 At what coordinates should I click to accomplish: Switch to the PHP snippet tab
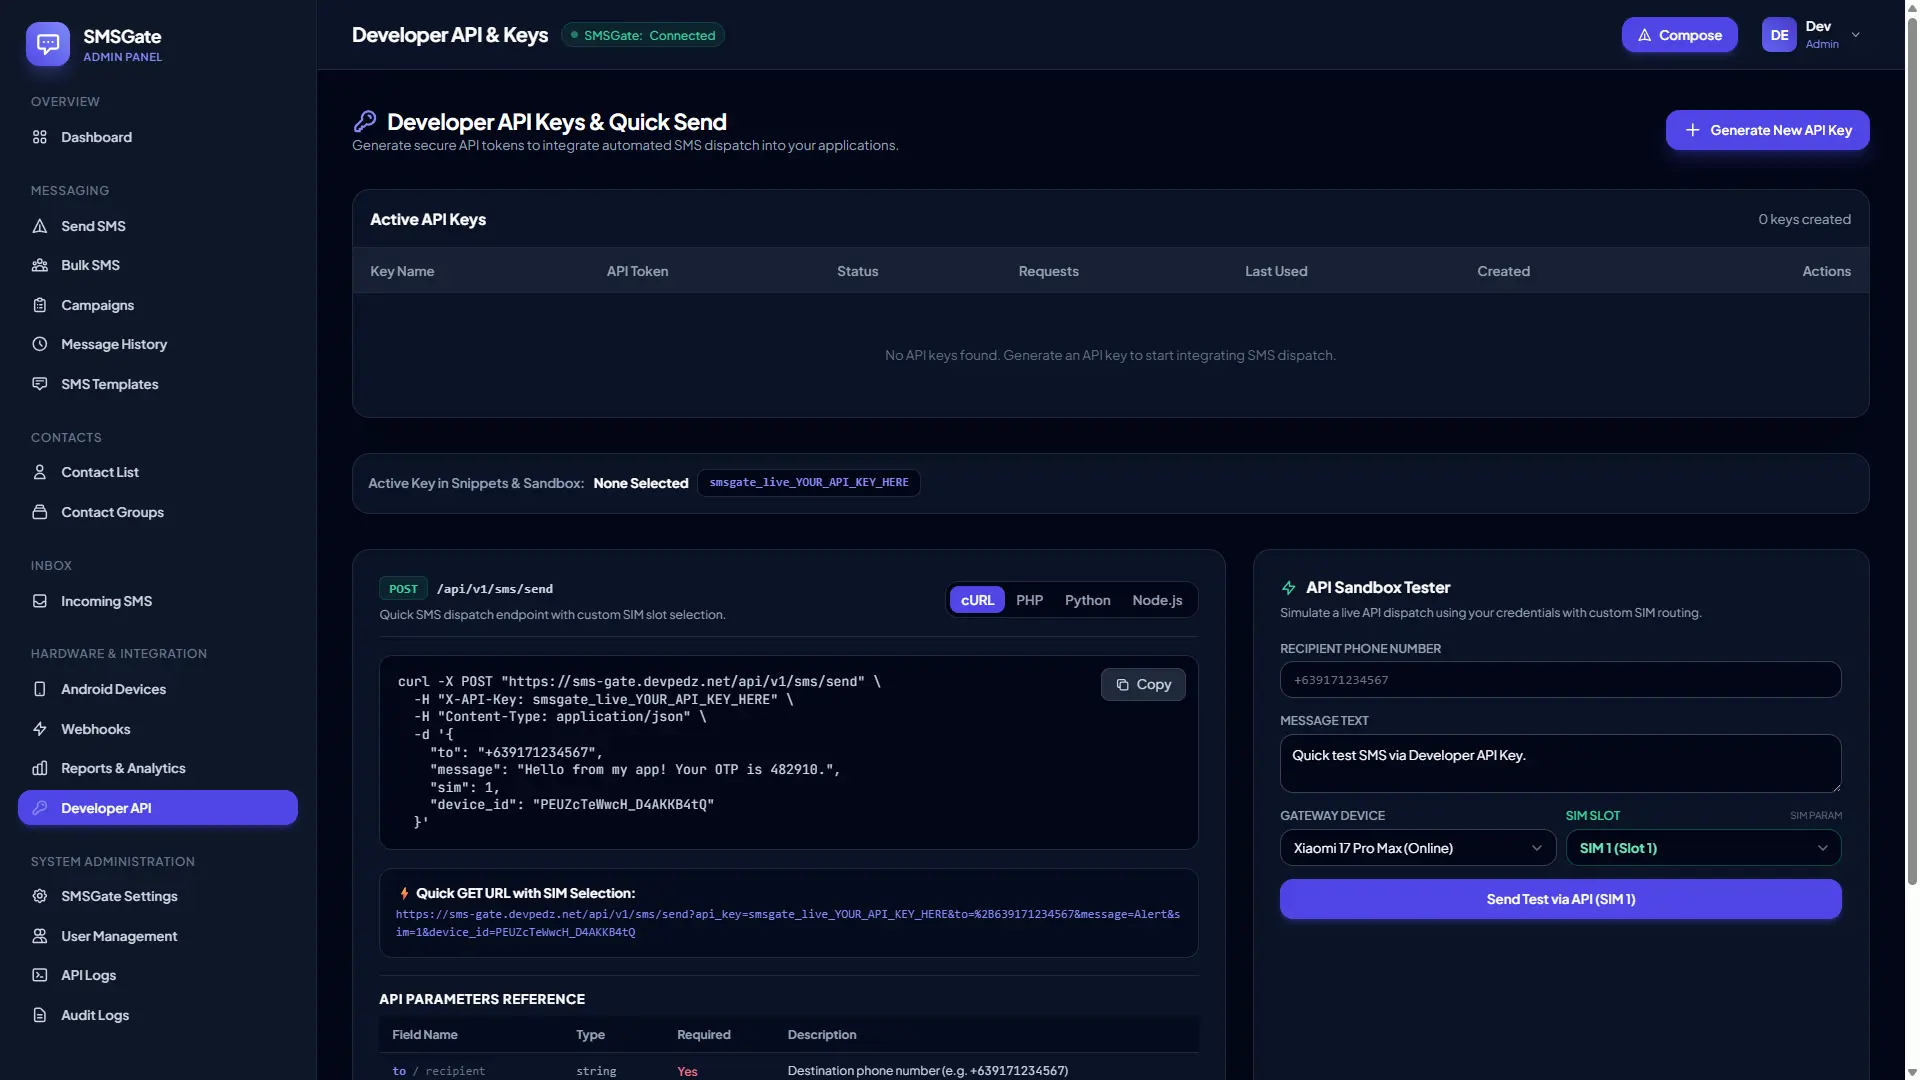(1029, 600)
